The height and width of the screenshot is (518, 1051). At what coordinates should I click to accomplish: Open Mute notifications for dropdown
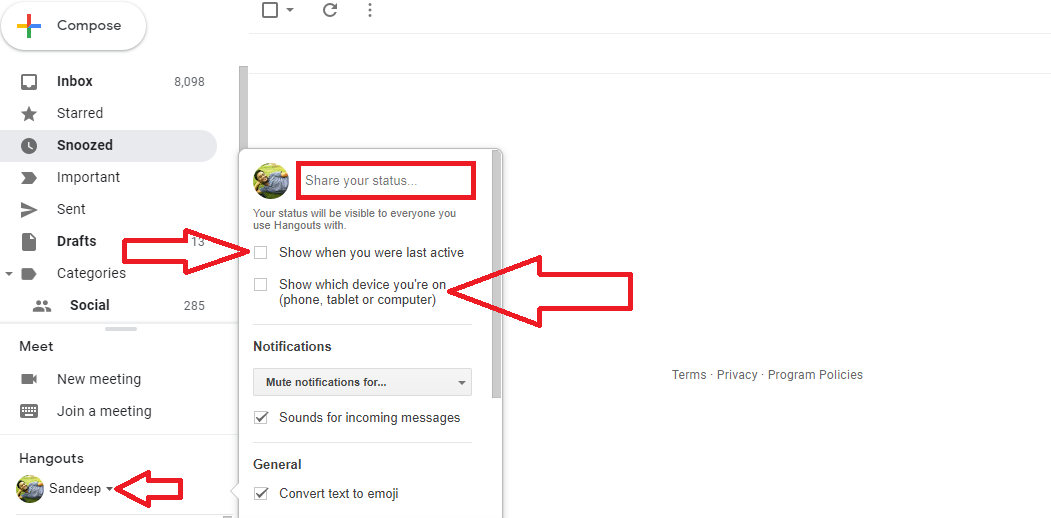(x=363, y=382)
